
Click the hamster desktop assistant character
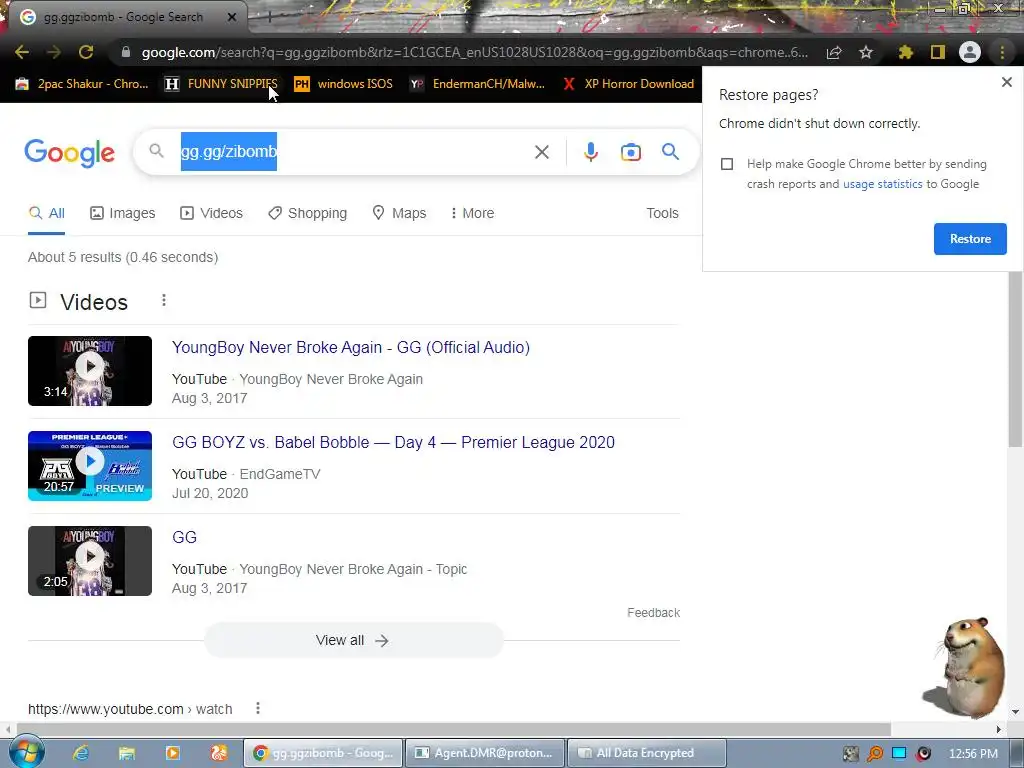pos(967,667)
